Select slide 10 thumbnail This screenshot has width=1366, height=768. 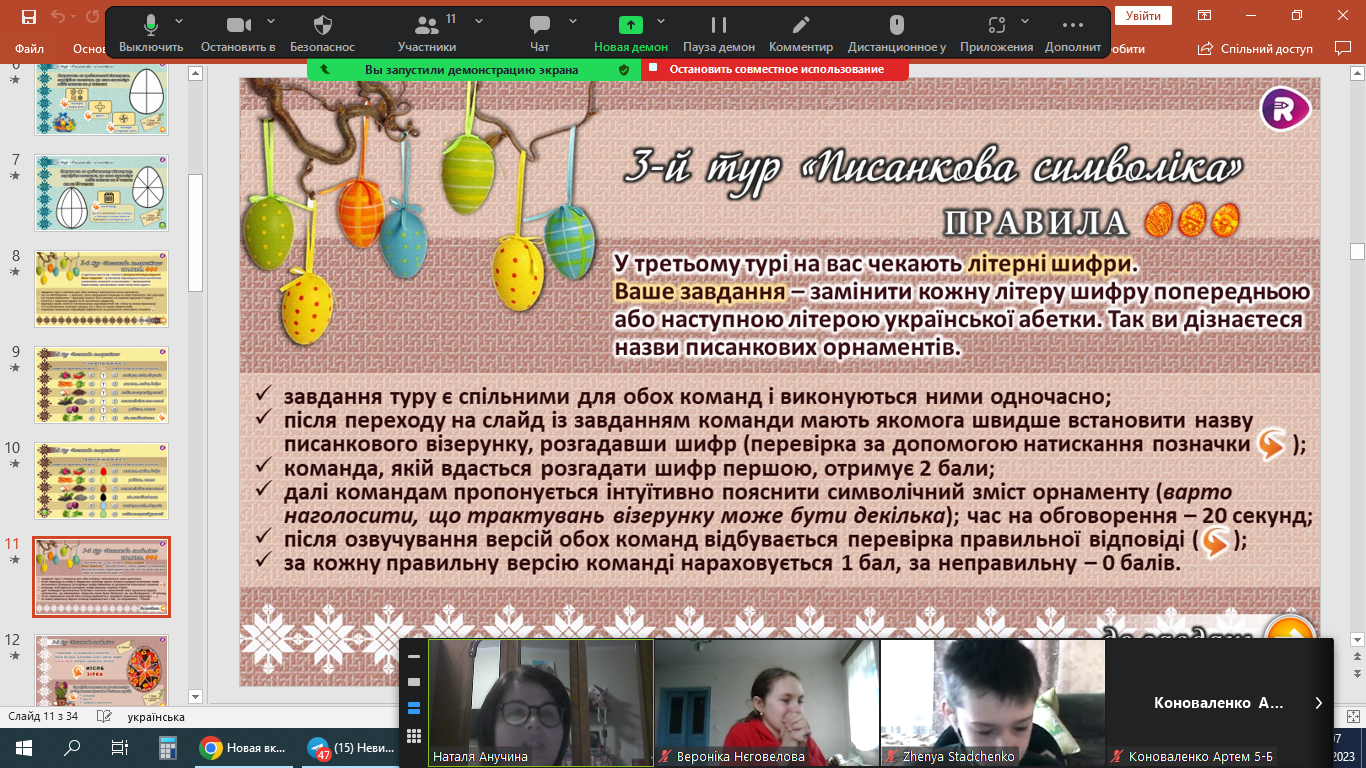click(x=101, y=480)
